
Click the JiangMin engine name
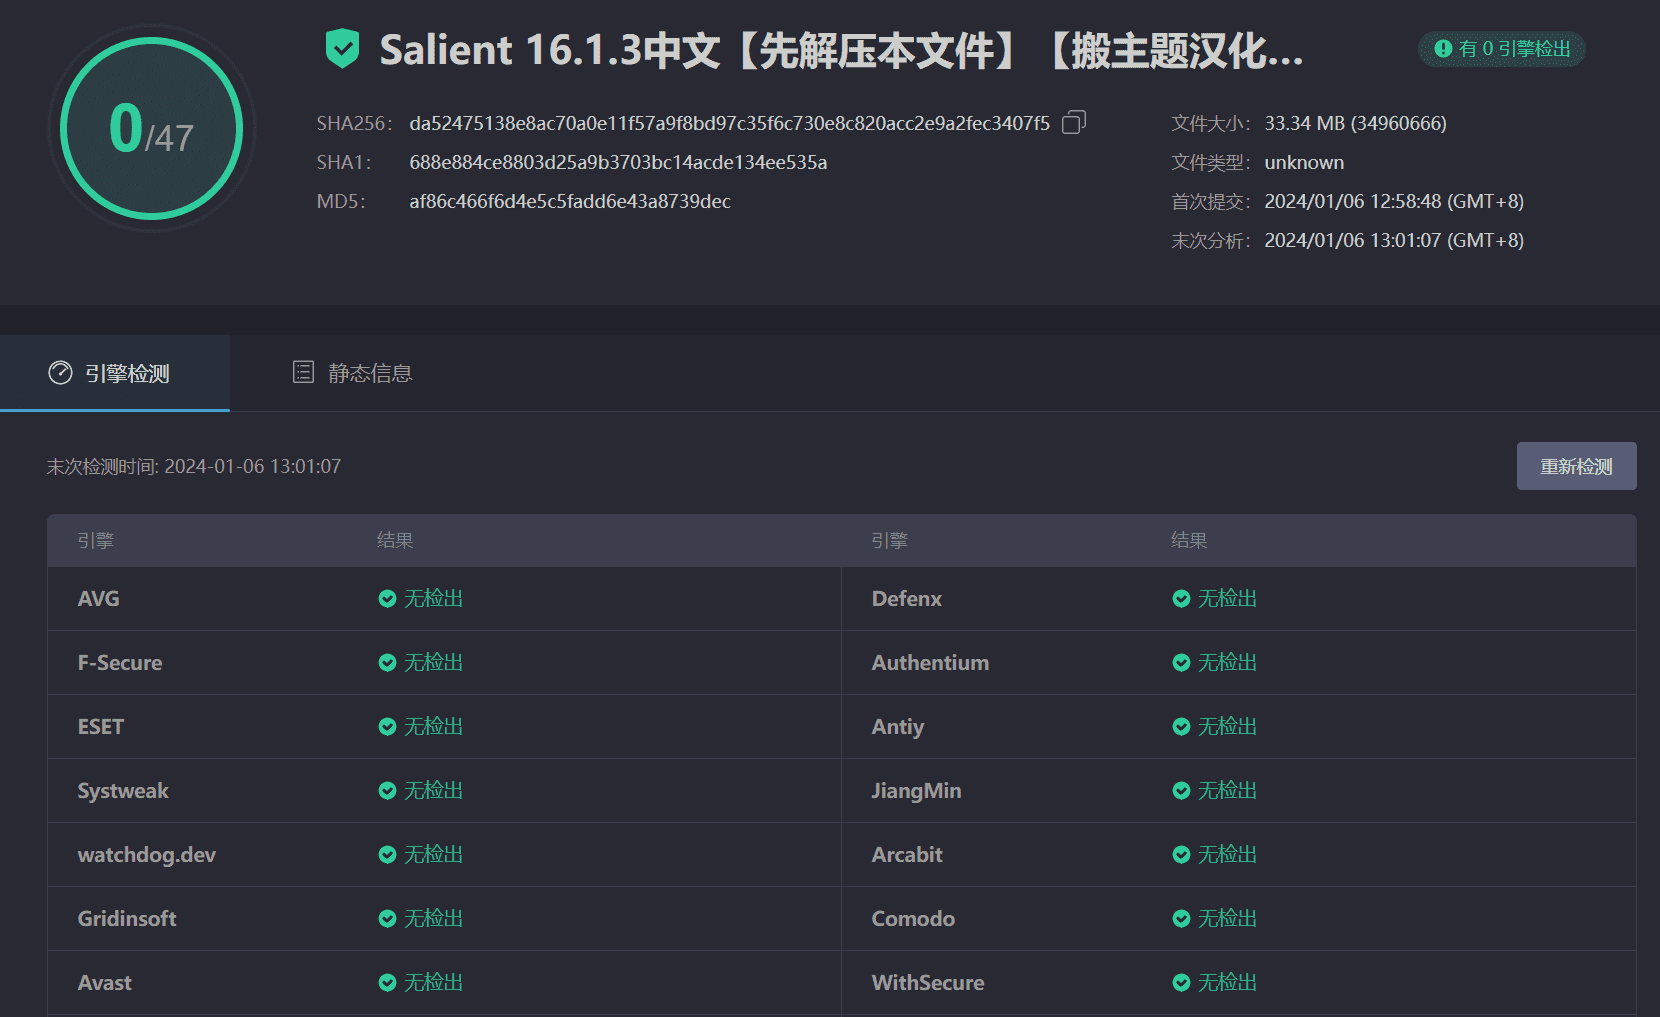[916, 791]
